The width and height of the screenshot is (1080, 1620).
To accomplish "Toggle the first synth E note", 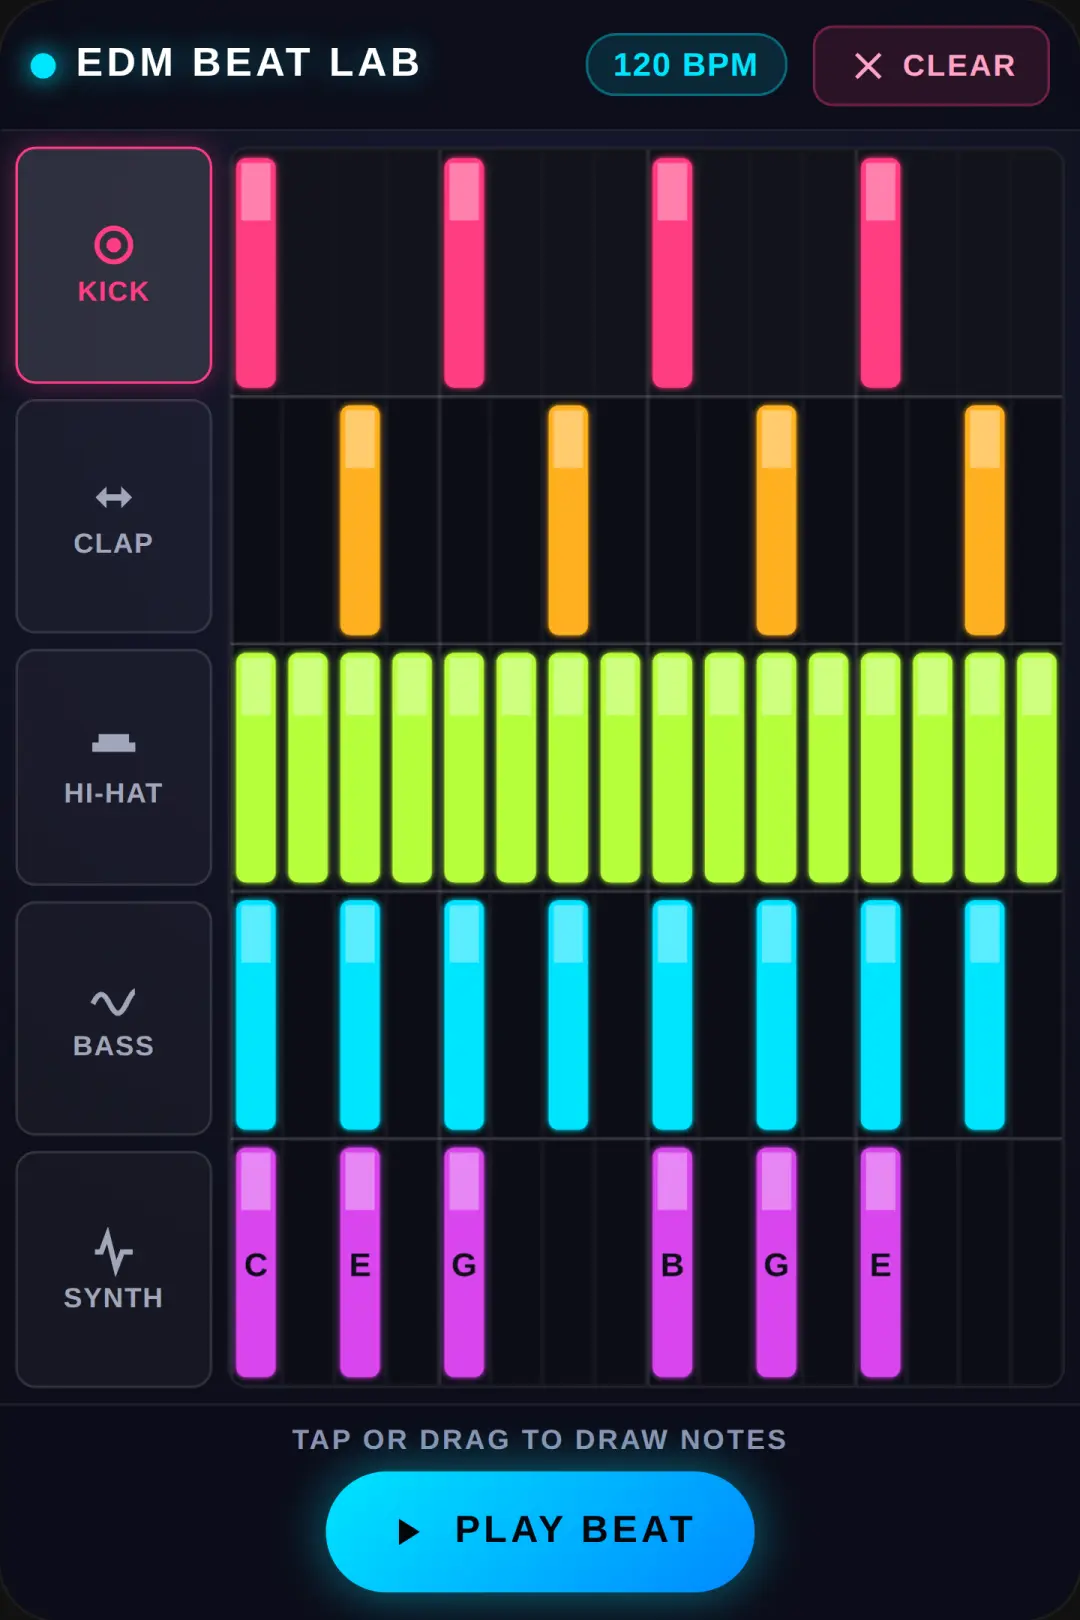I will pos(360,1263).
